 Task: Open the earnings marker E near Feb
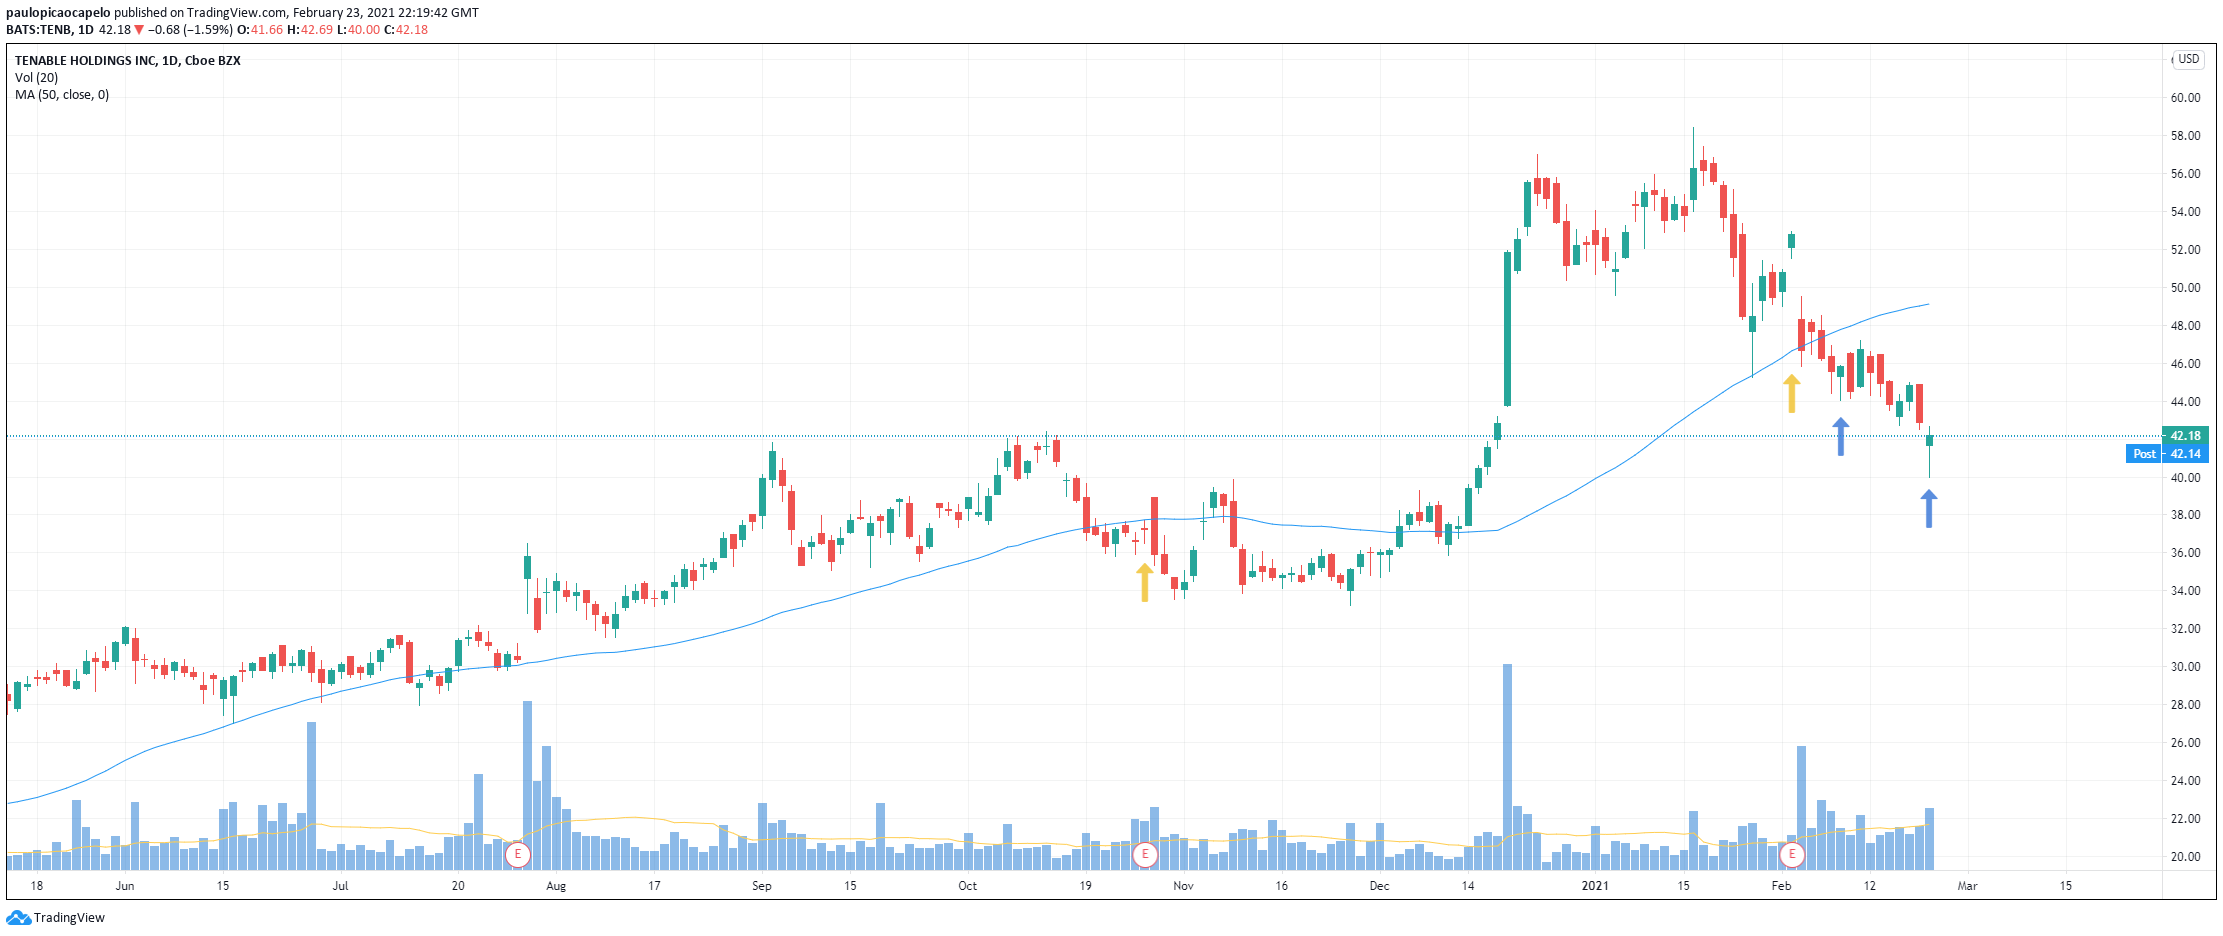click(x=1792, y=855)
